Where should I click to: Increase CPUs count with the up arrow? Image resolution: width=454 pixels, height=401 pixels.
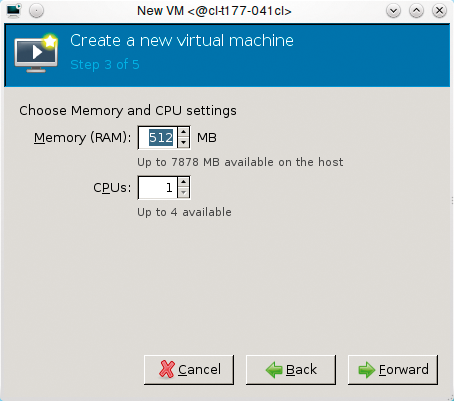tap(183, 182)
